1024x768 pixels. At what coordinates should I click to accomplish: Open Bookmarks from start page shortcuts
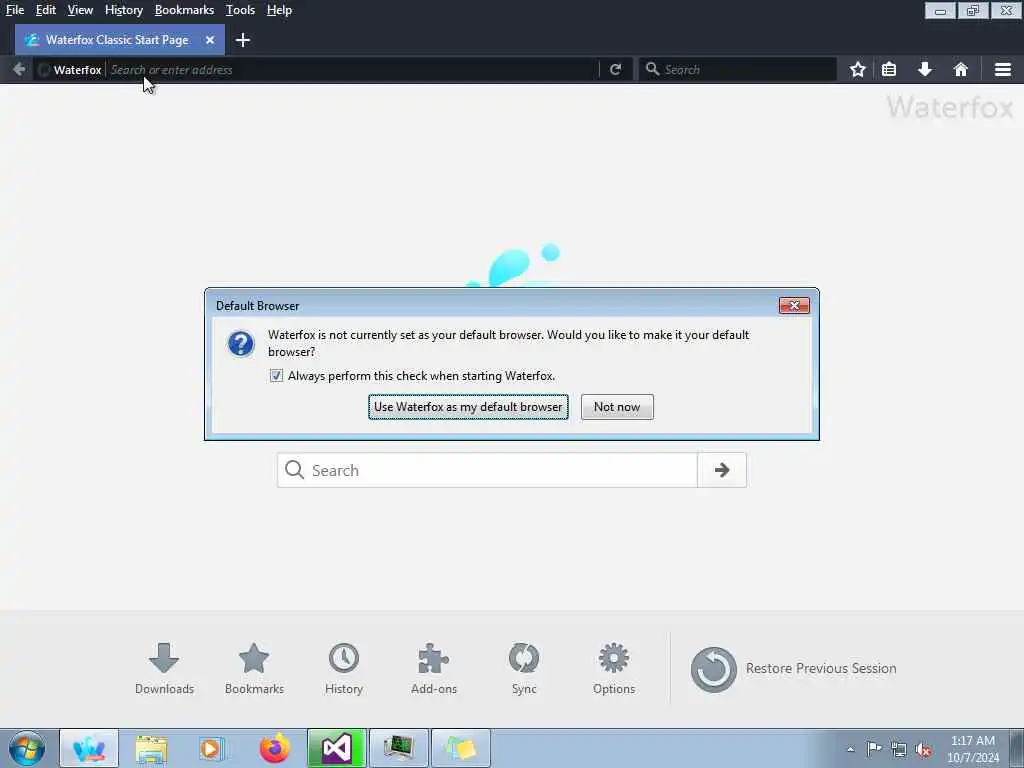(254, 669)
